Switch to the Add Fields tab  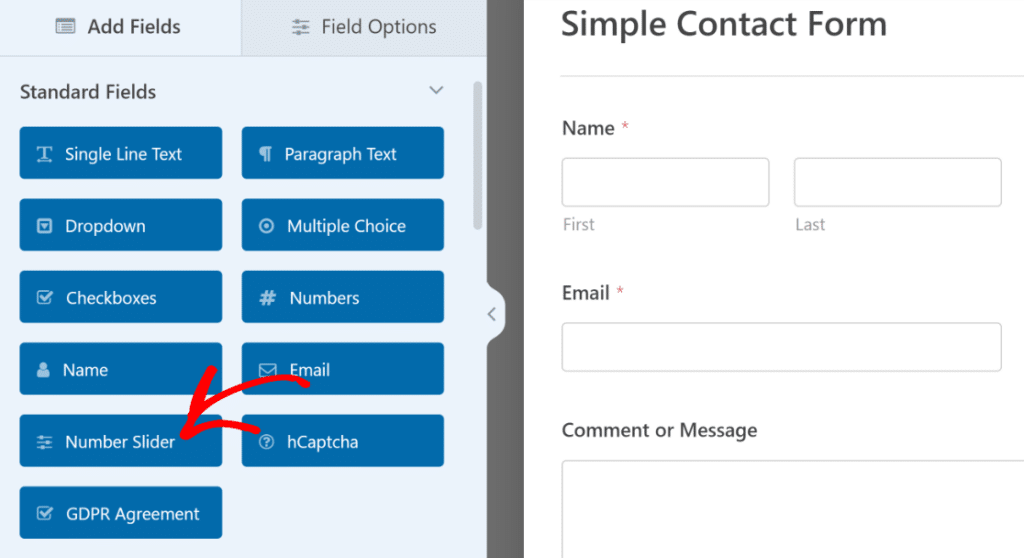point(120,27)
